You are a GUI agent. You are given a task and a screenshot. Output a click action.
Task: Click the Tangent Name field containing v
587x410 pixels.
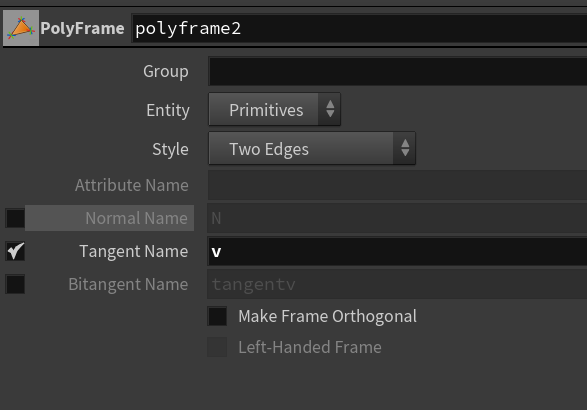(398, 251)
